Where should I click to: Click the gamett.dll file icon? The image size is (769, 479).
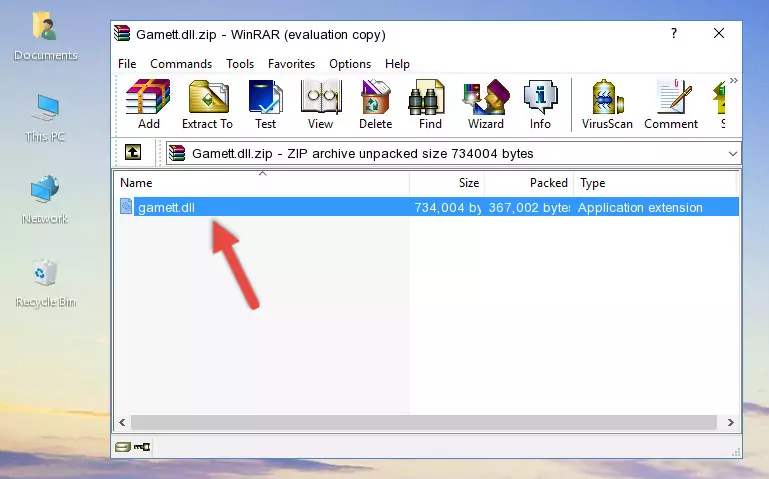pos(126,206)
